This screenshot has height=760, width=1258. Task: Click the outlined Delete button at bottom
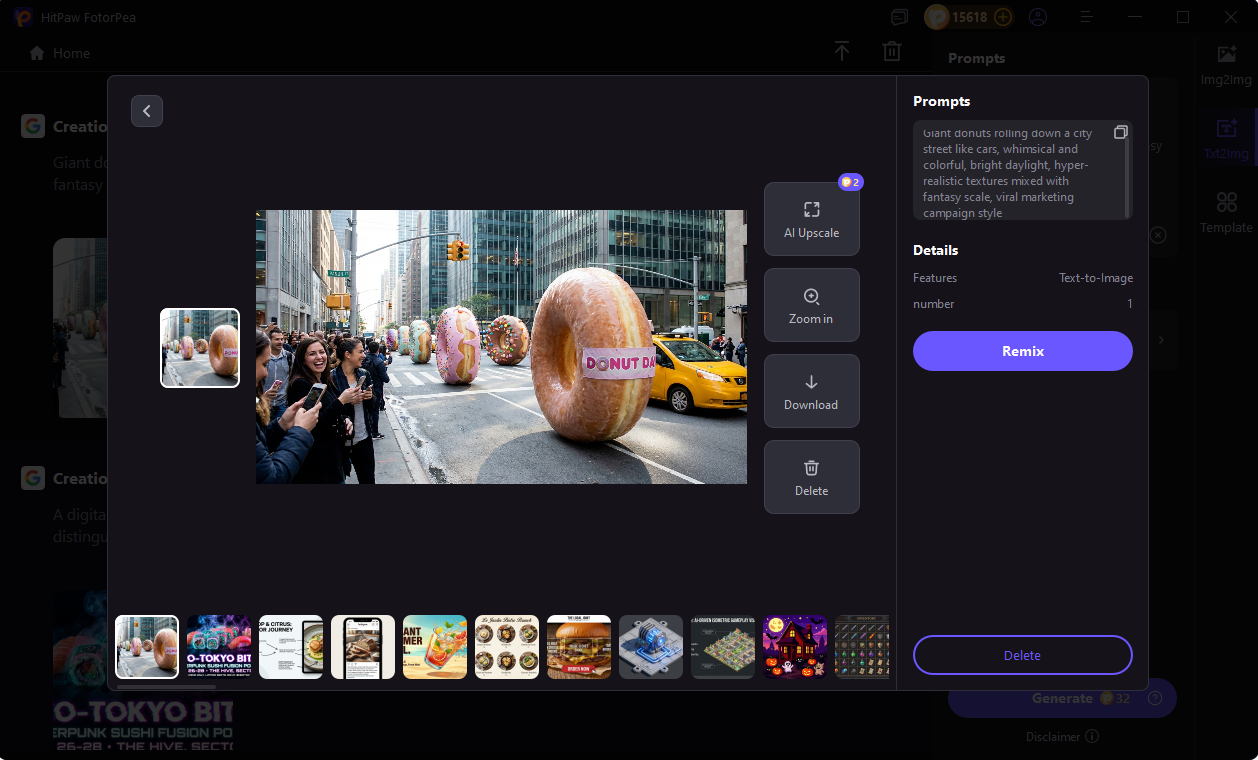coord(1022,655)
